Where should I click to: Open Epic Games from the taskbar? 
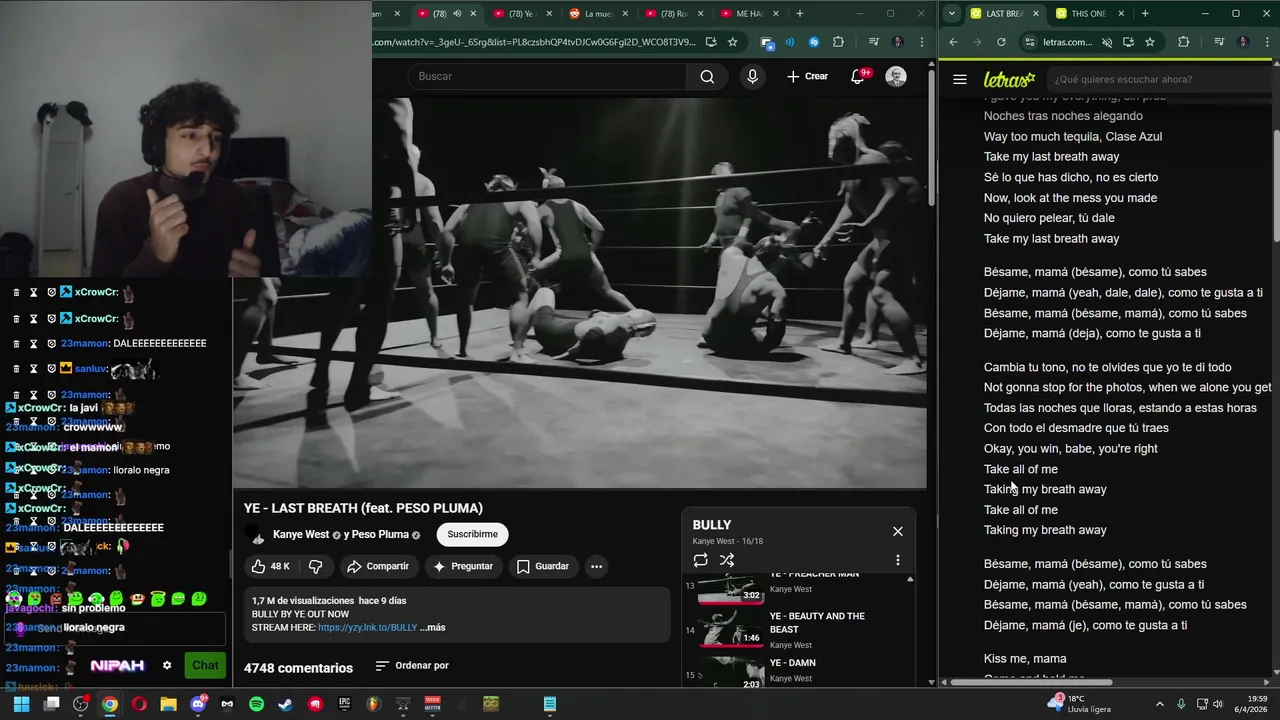click(x=344, y=704)
